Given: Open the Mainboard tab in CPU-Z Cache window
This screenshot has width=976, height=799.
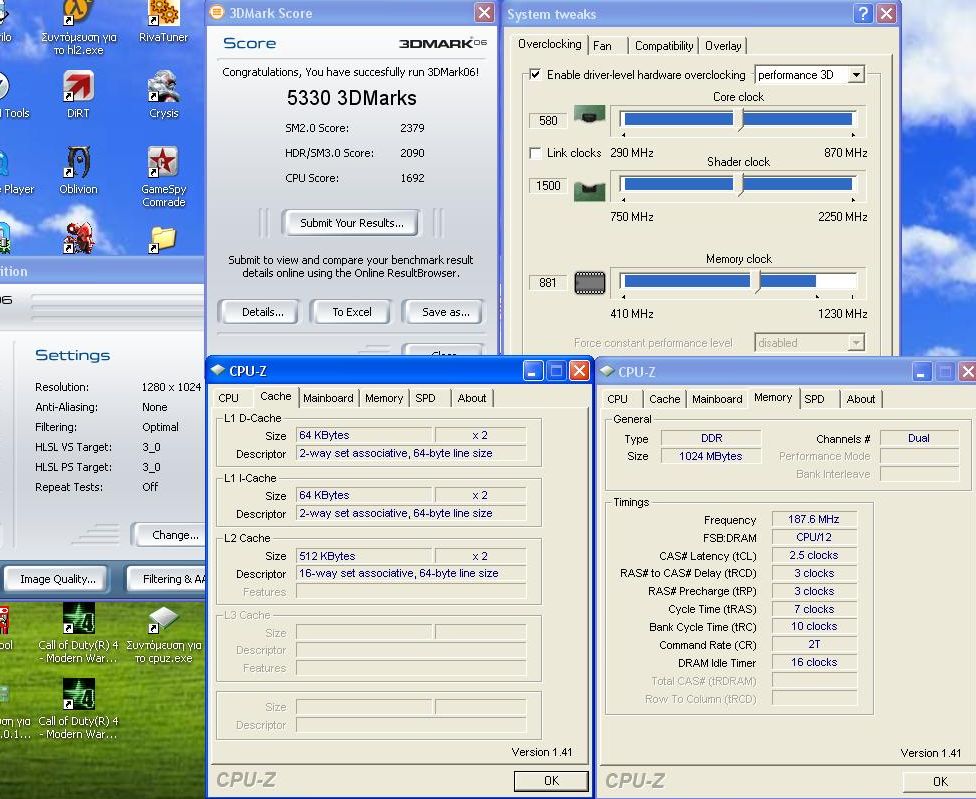Looking at the screenshot, I should point(328,398).
